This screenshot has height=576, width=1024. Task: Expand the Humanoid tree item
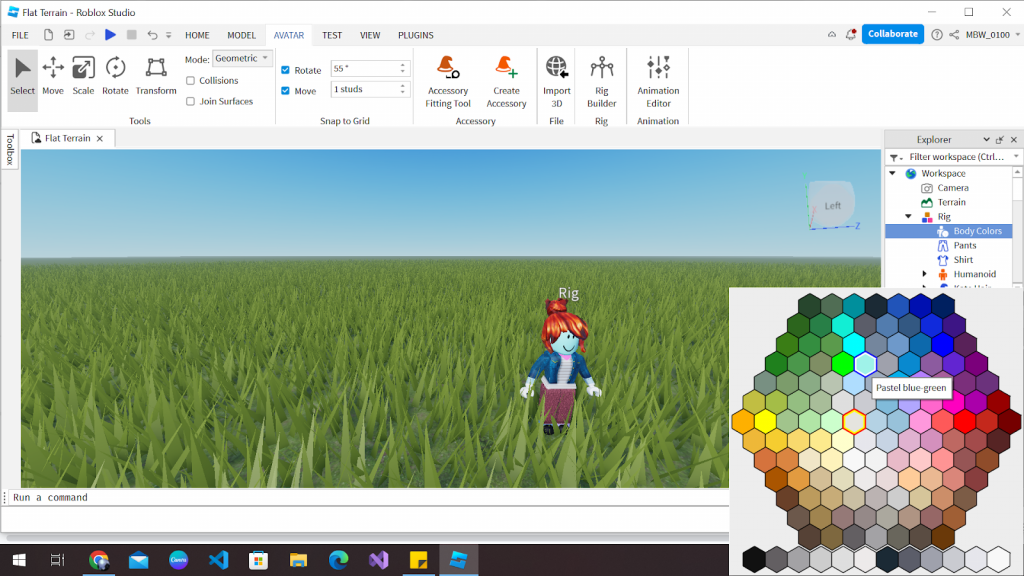click(x=925, y=274)
